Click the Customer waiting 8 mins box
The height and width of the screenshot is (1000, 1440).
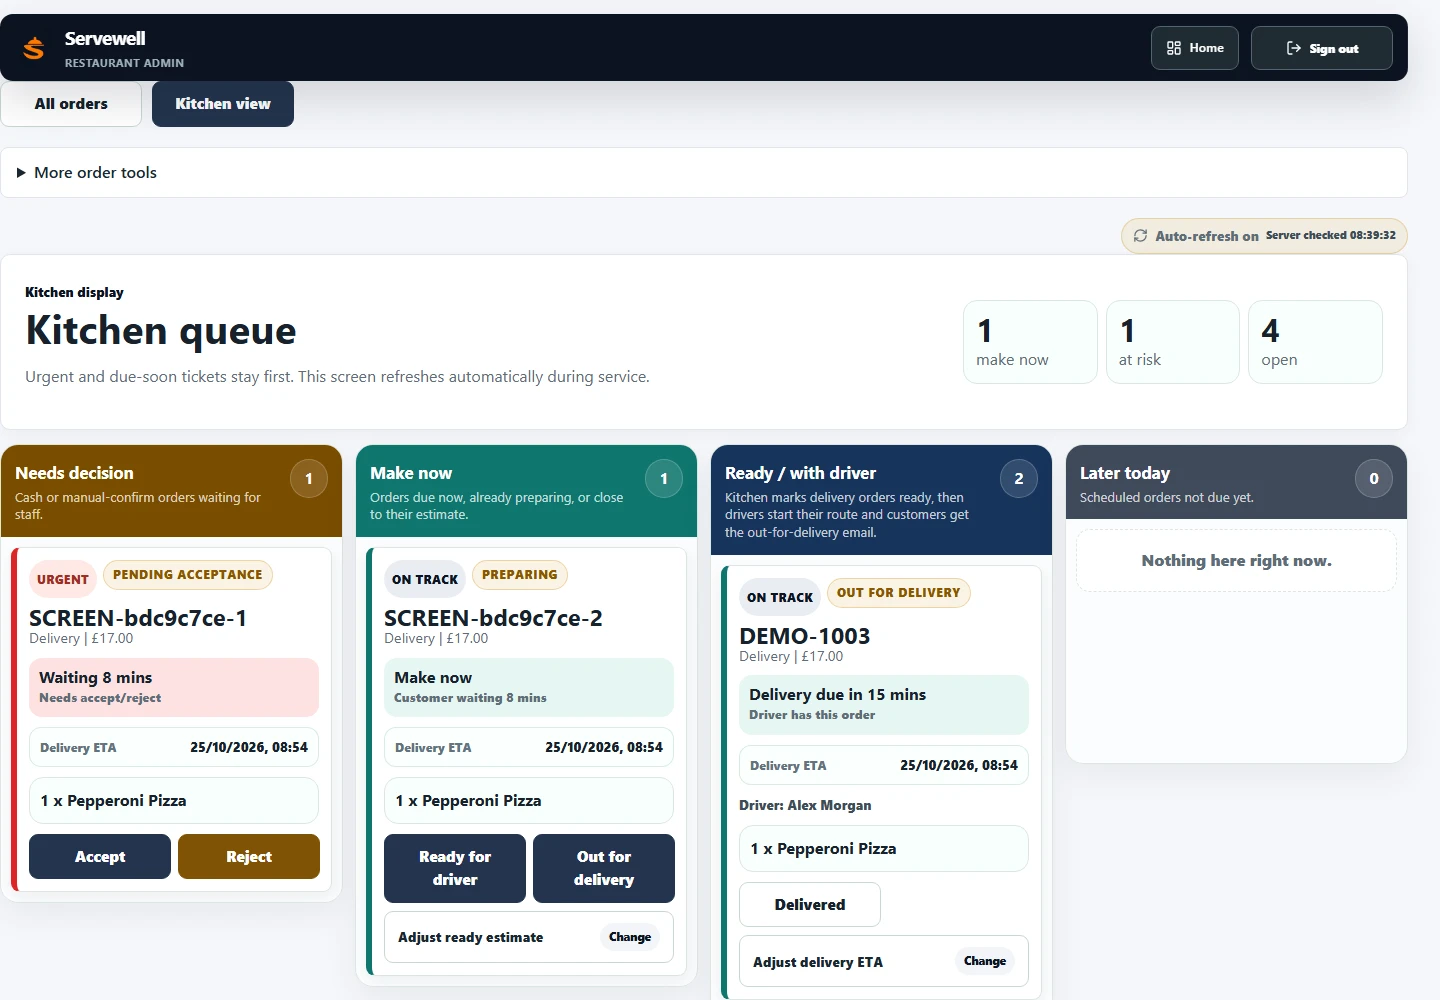point(529,687)
